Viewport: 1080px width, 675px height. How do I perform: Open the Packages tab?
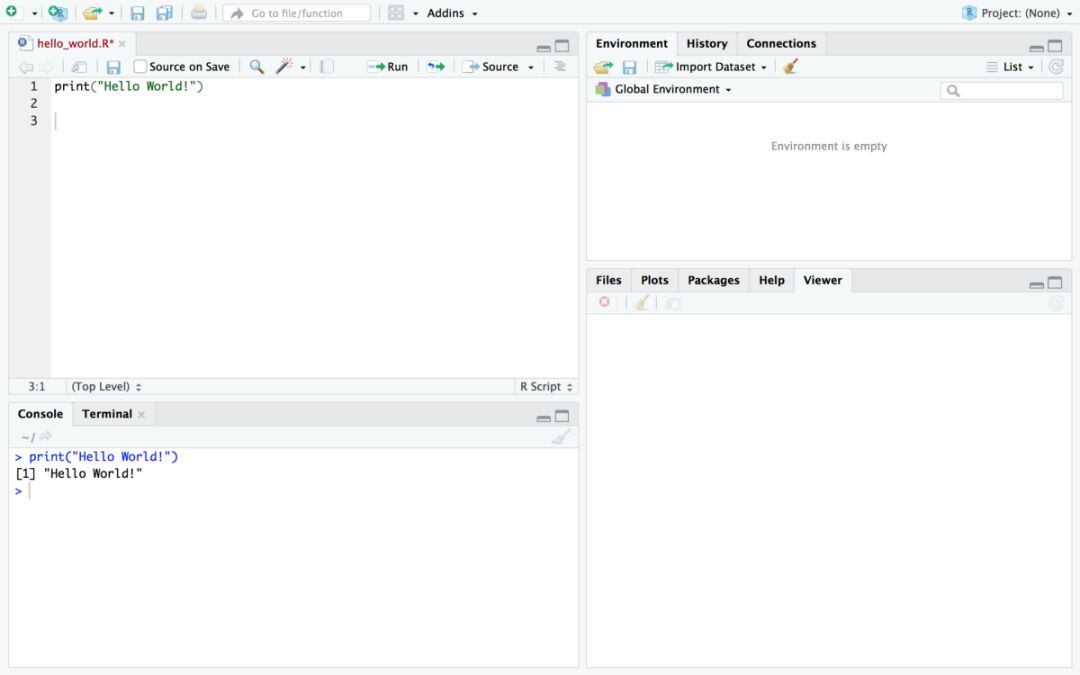pos(713,280)
